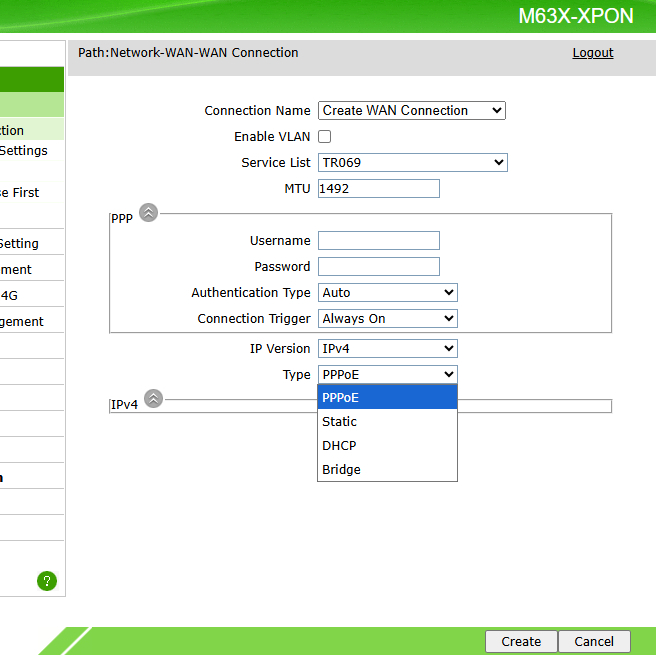
Task: Close the Type dropdown via its arrow
Action: pyautogui.click(x=447, y=375)
